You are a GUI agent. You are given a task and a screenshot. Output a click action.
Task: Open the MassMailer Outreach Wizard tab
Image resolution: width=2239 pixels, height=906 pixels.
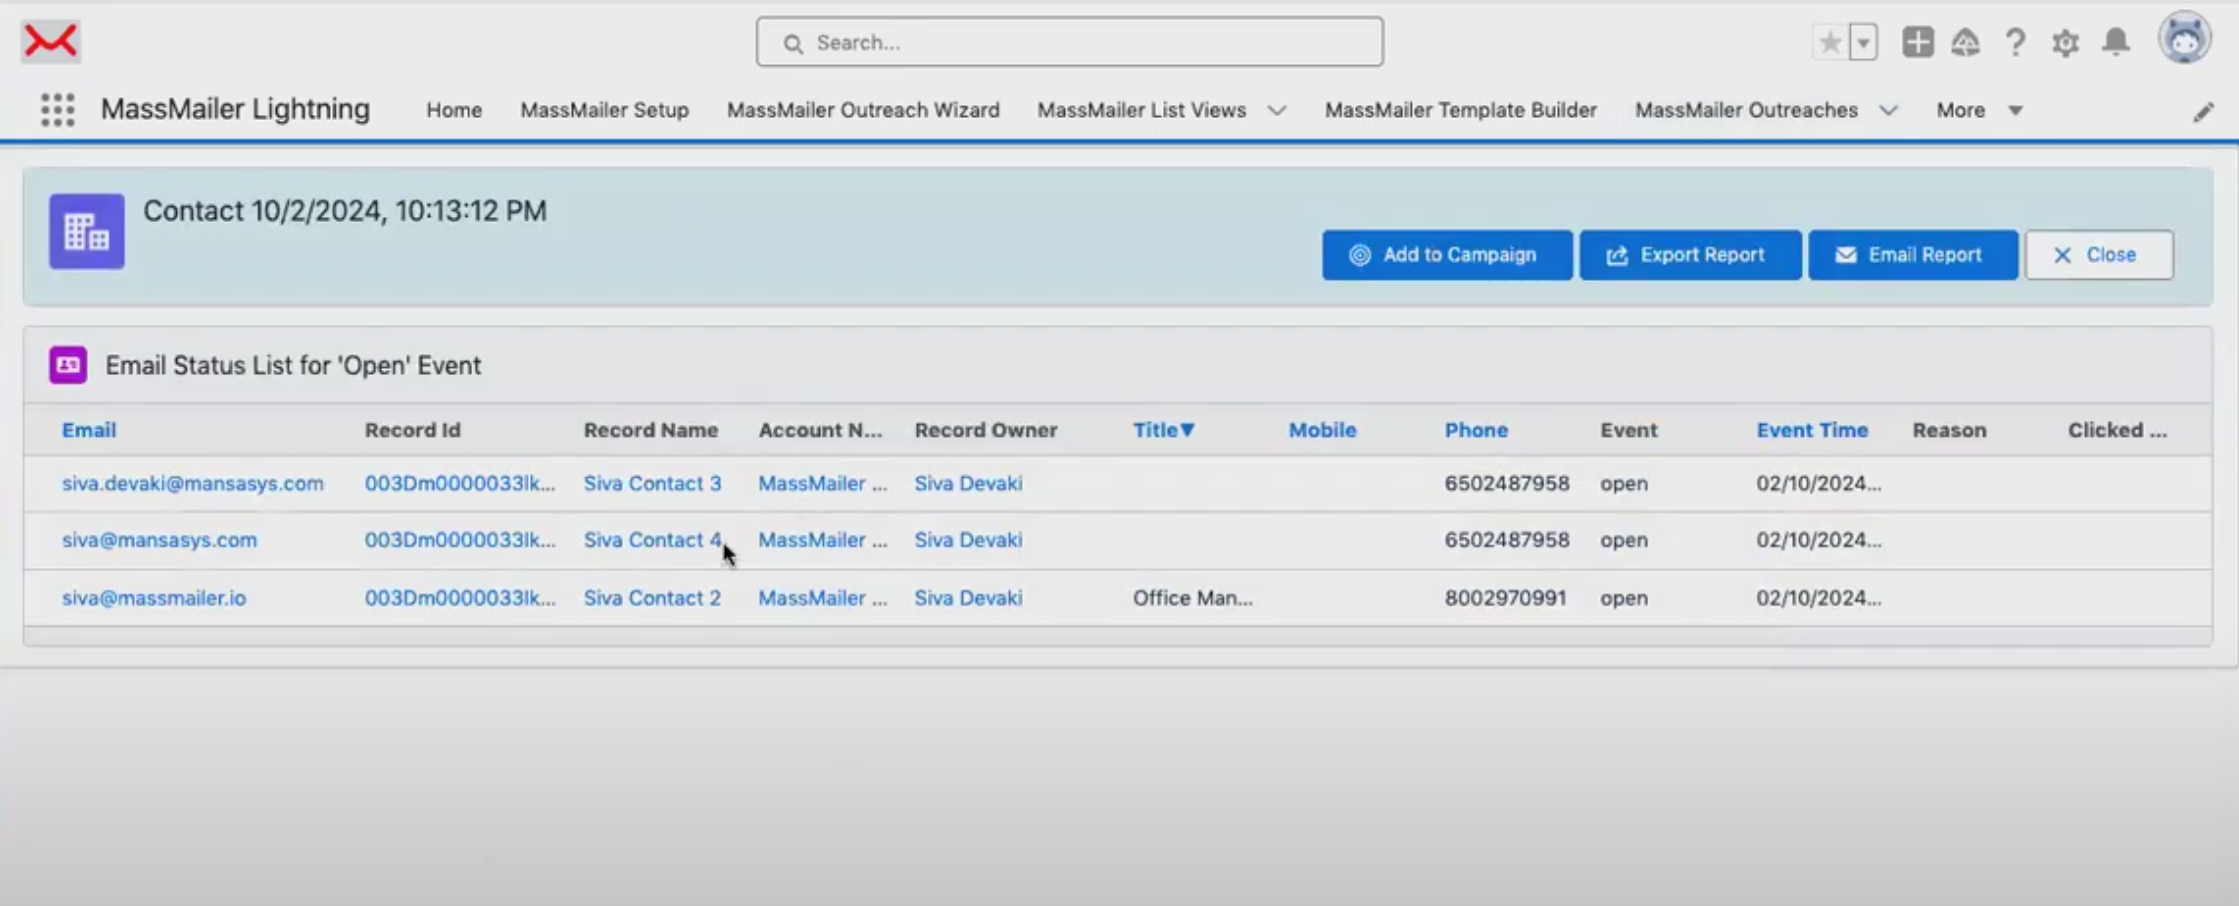tap(863, 110)
